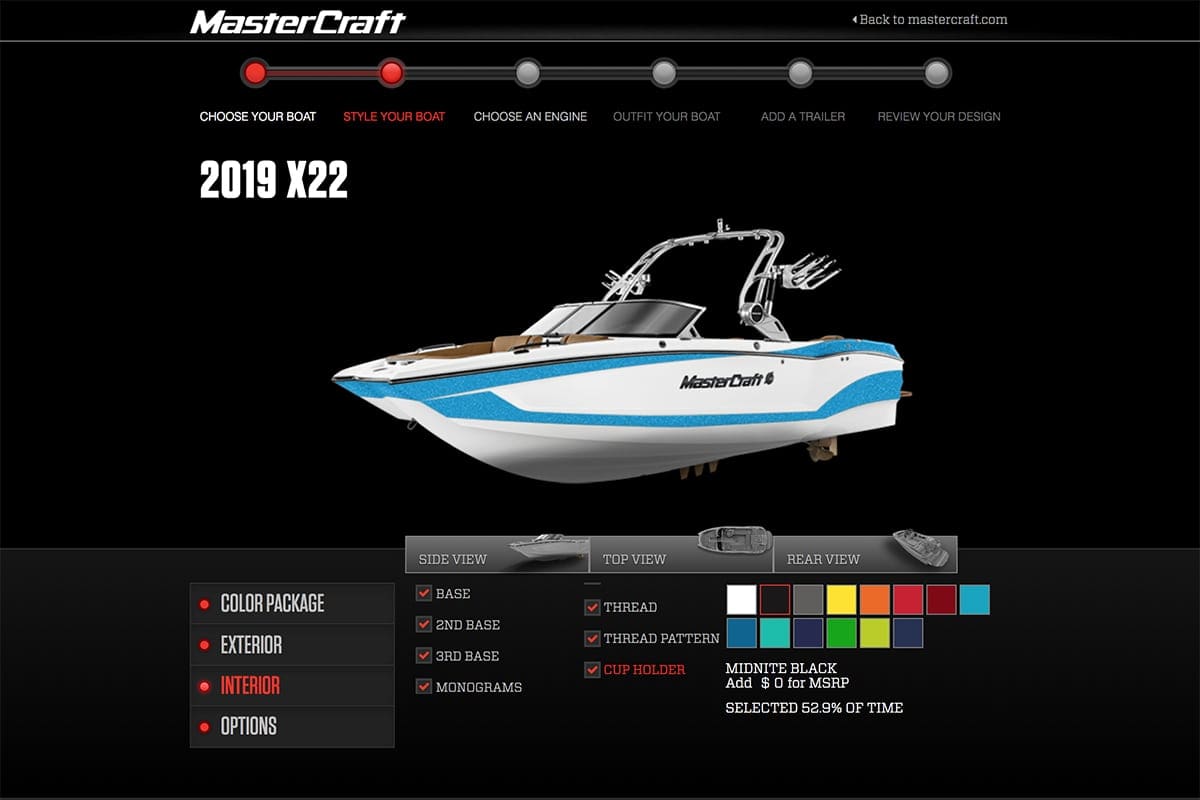Click the boat preview image
This screenshot has width=1200, height=800.
click(x=620, y=352)
